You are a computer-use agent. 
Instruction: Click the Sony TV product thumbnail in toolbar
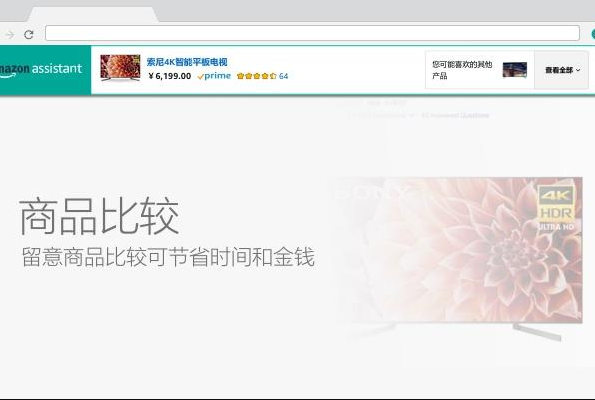pyautogui.click(x=120, y=68)
